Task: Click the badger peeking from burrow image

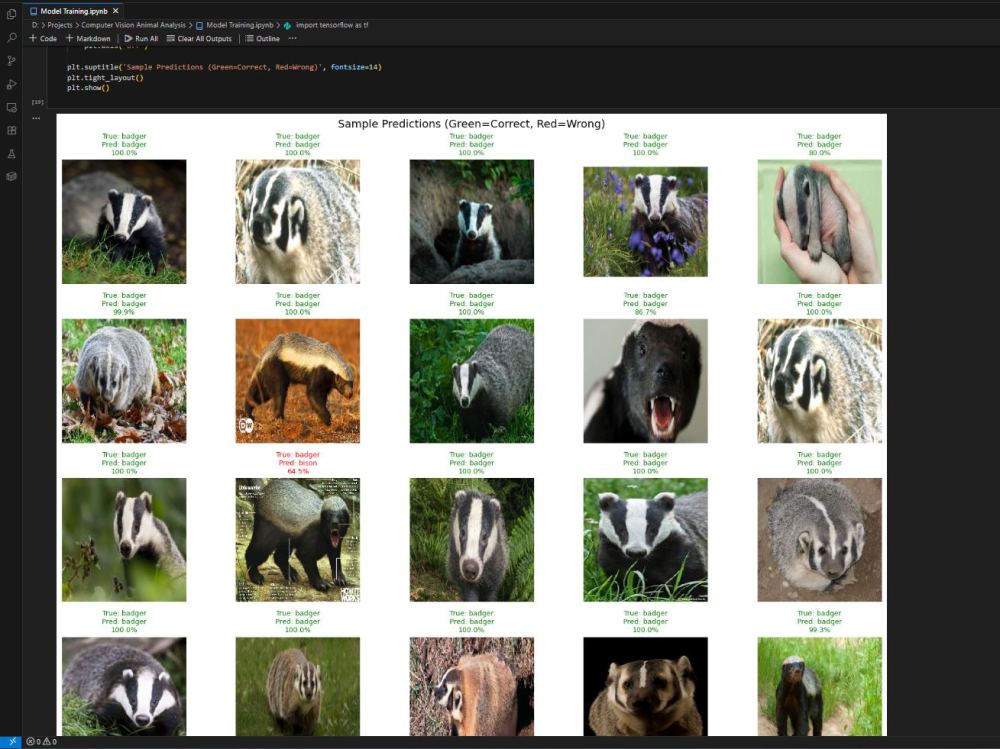Action: pos(472,221)
